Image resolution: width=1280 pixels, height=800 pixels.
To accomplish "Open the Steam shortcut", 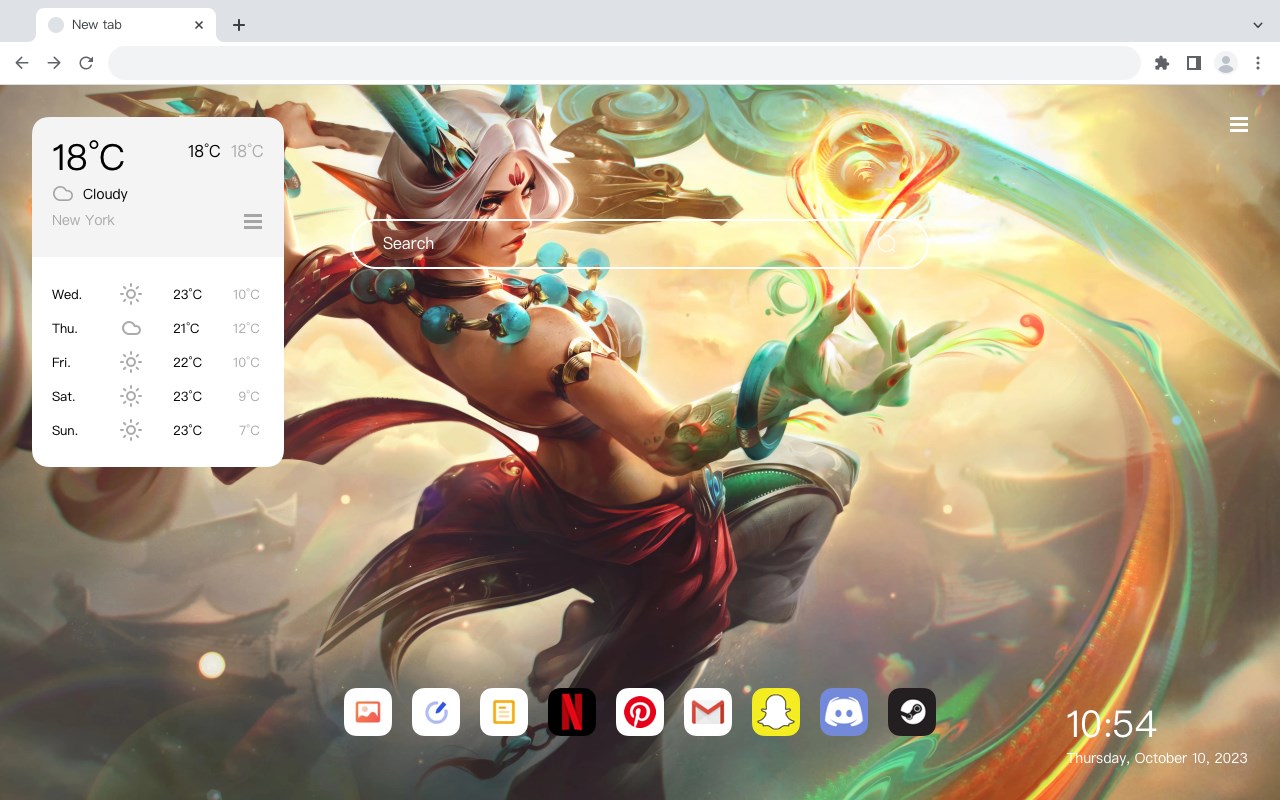I will point(912,712).
